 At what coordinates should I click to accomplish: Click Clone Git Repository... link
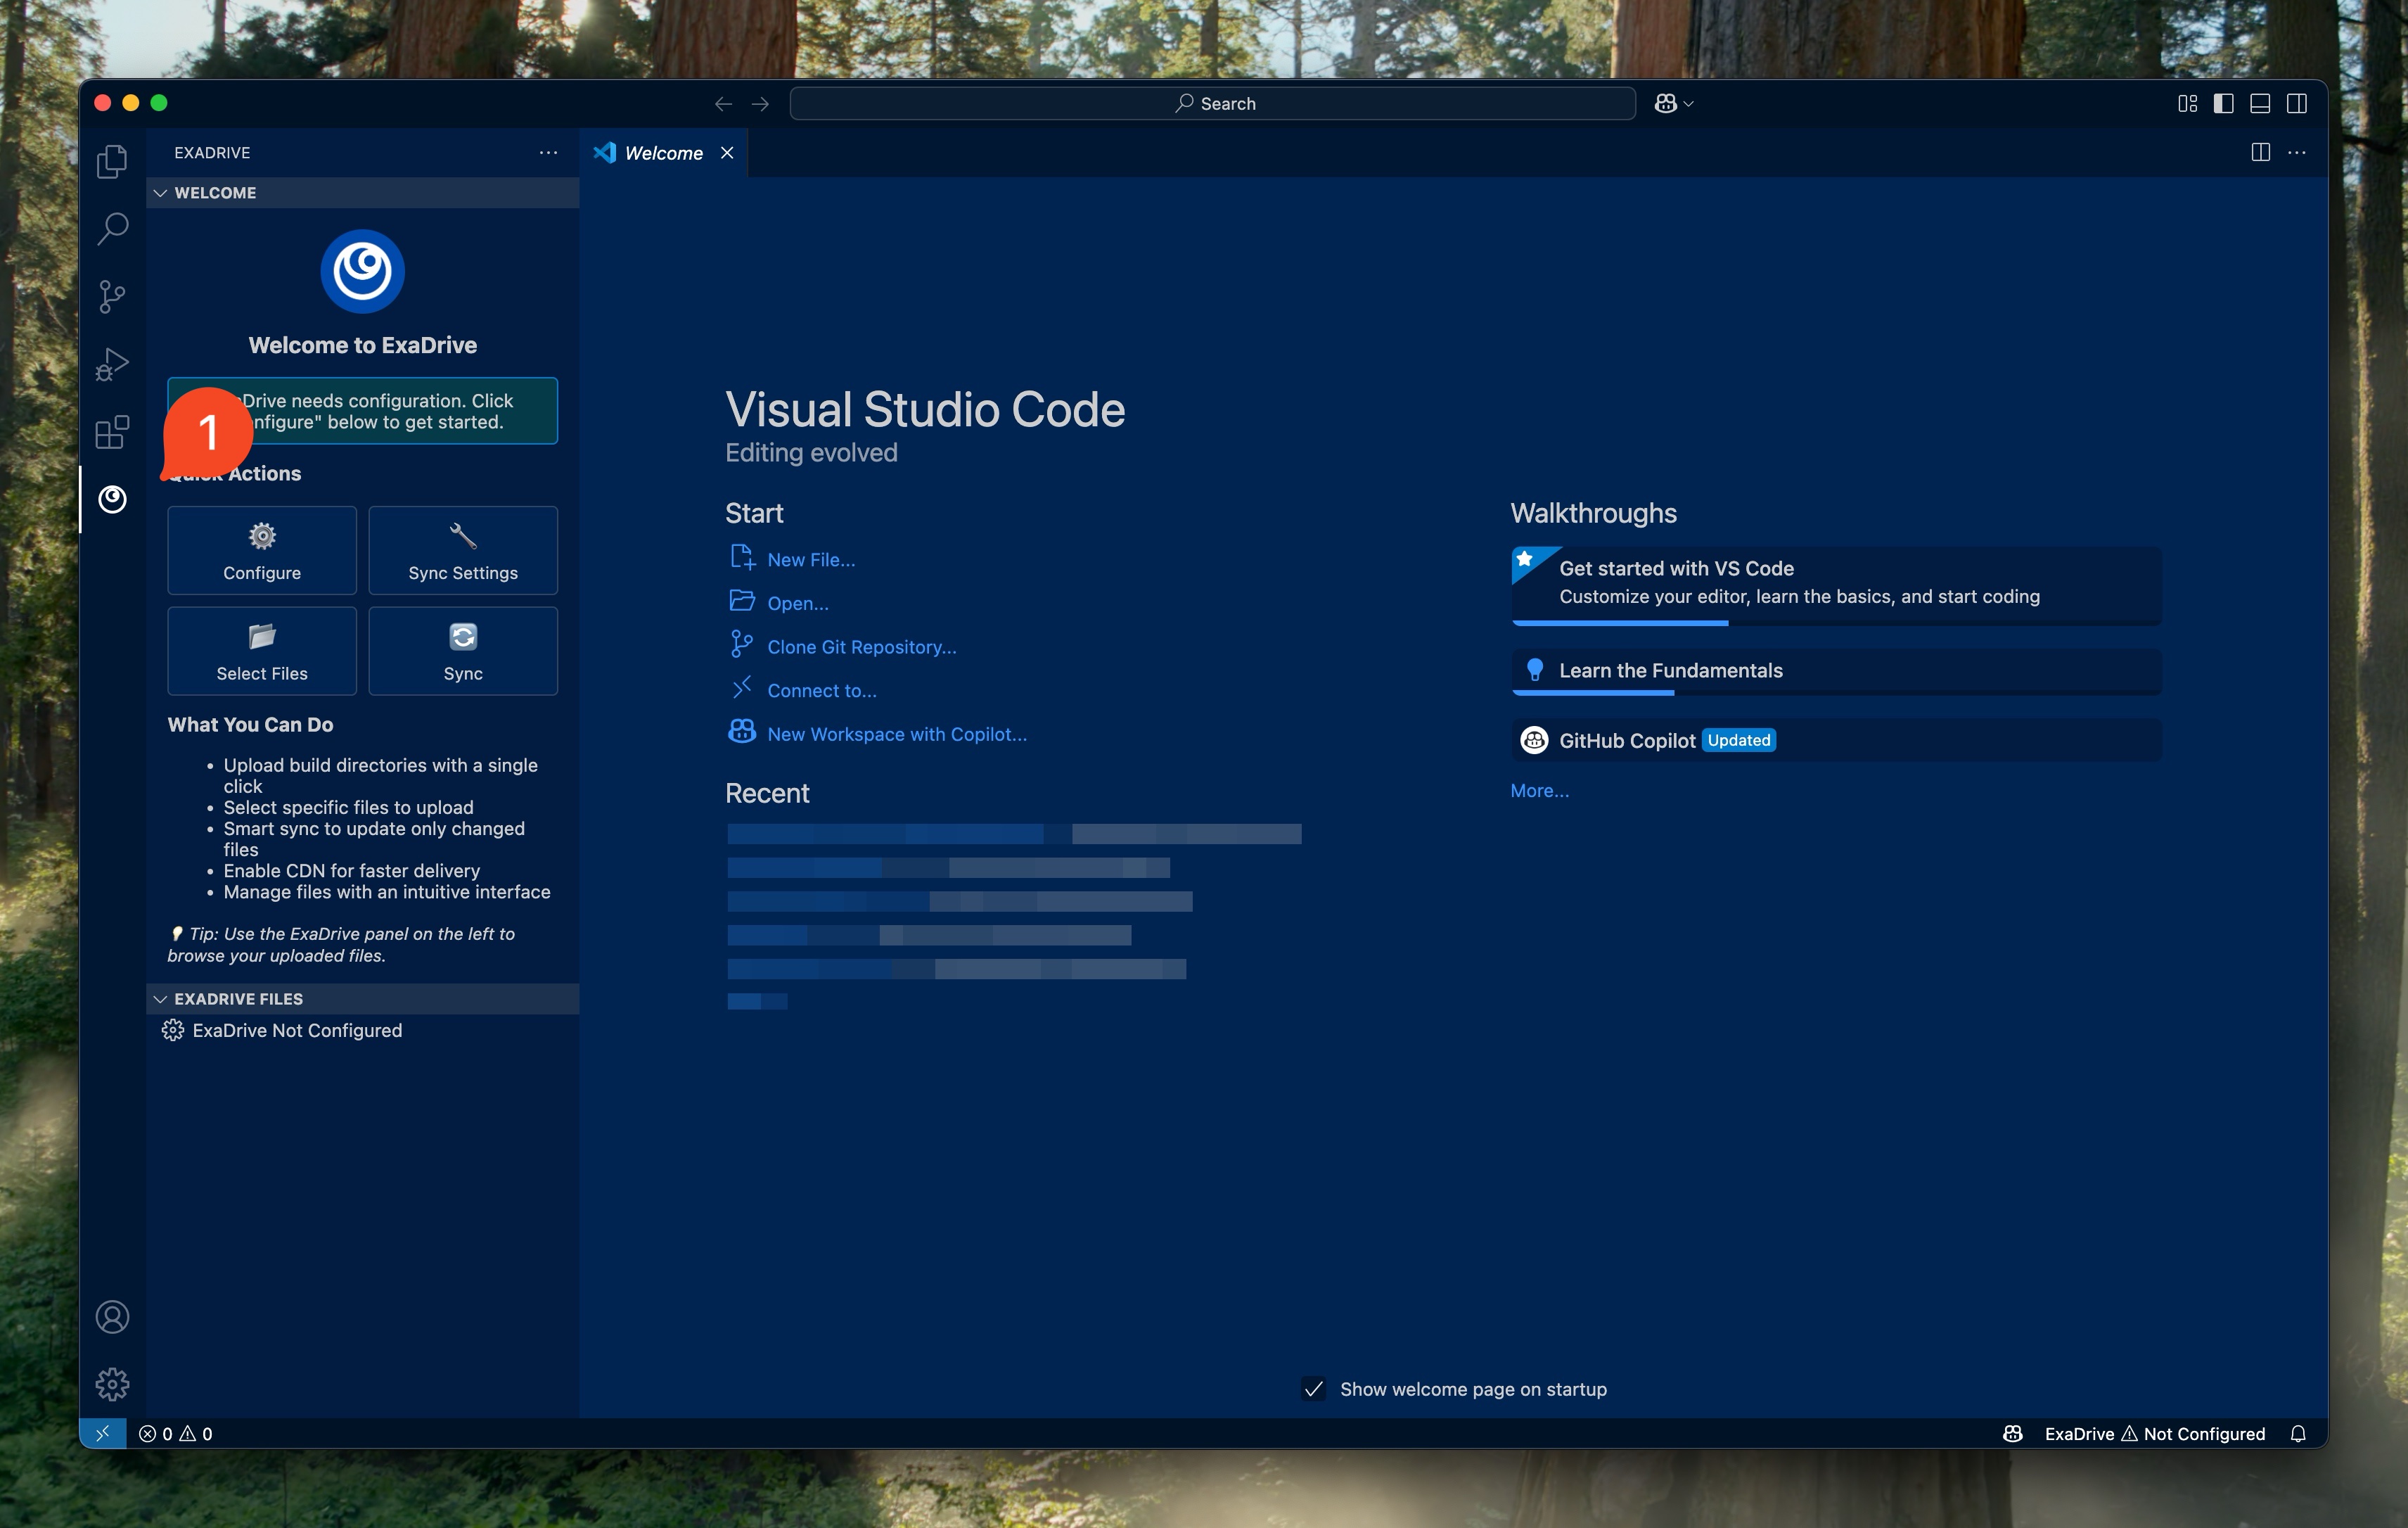pyautogui.click(x=862, y=647)
